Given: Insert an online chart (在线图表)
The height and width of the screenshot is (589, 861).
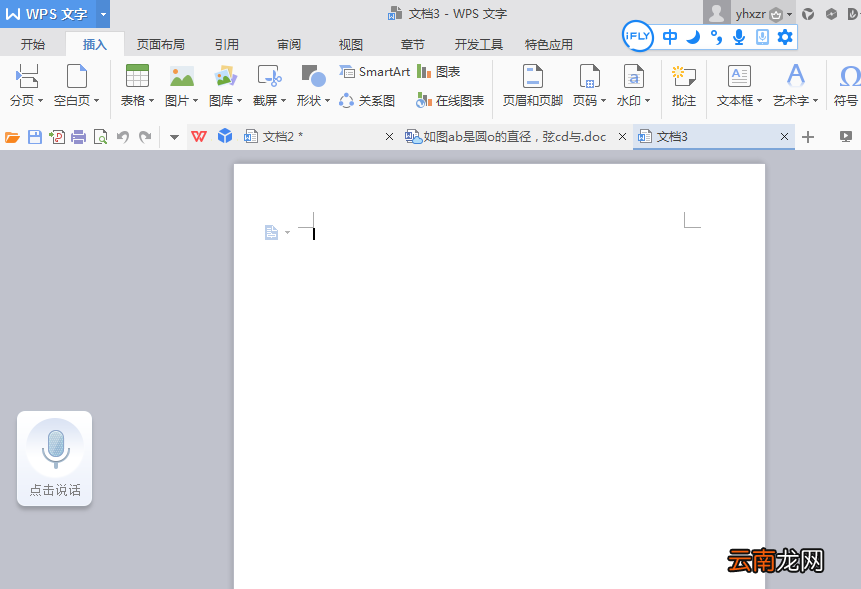Looking at the screenshot, I should click(x=450, y=100).
